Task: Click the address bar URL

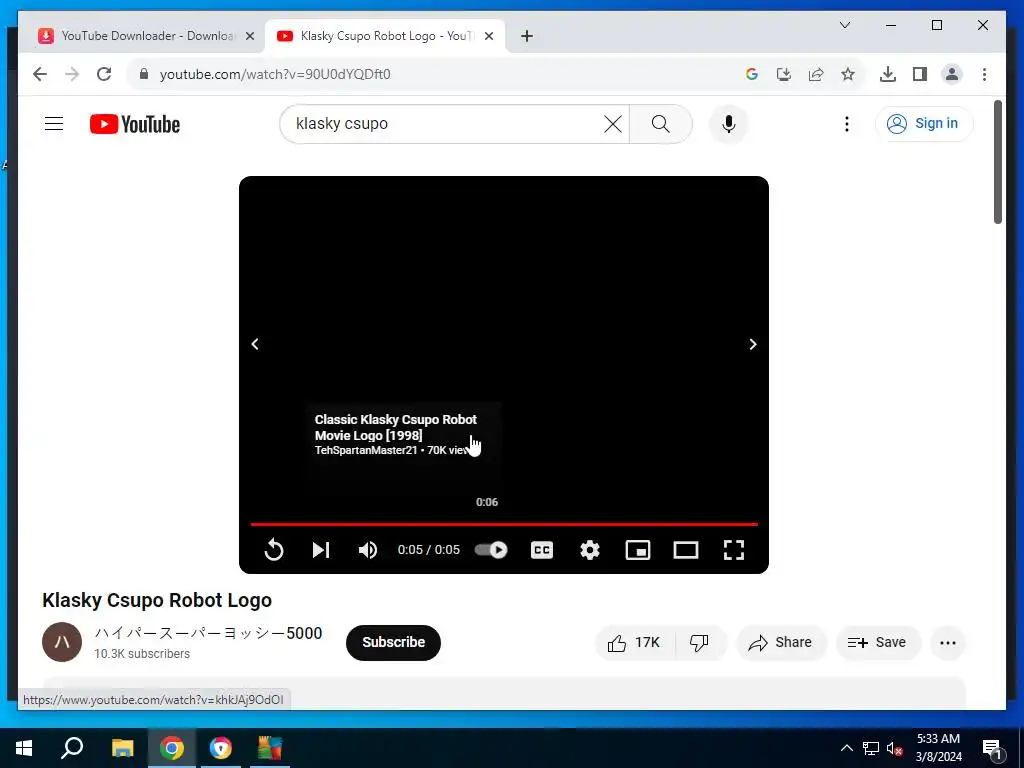Action: pos(275,74)
